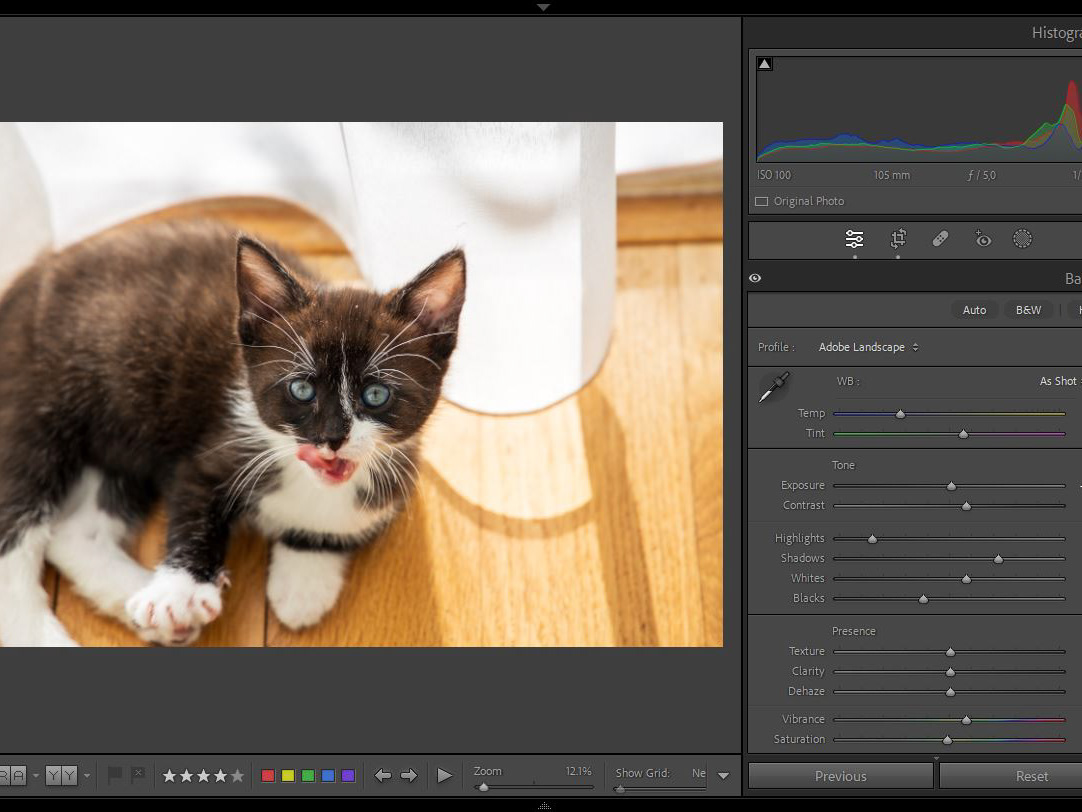Click the histogram graph area
This screenshot has width=1082, height=812.
click(919, 109)
